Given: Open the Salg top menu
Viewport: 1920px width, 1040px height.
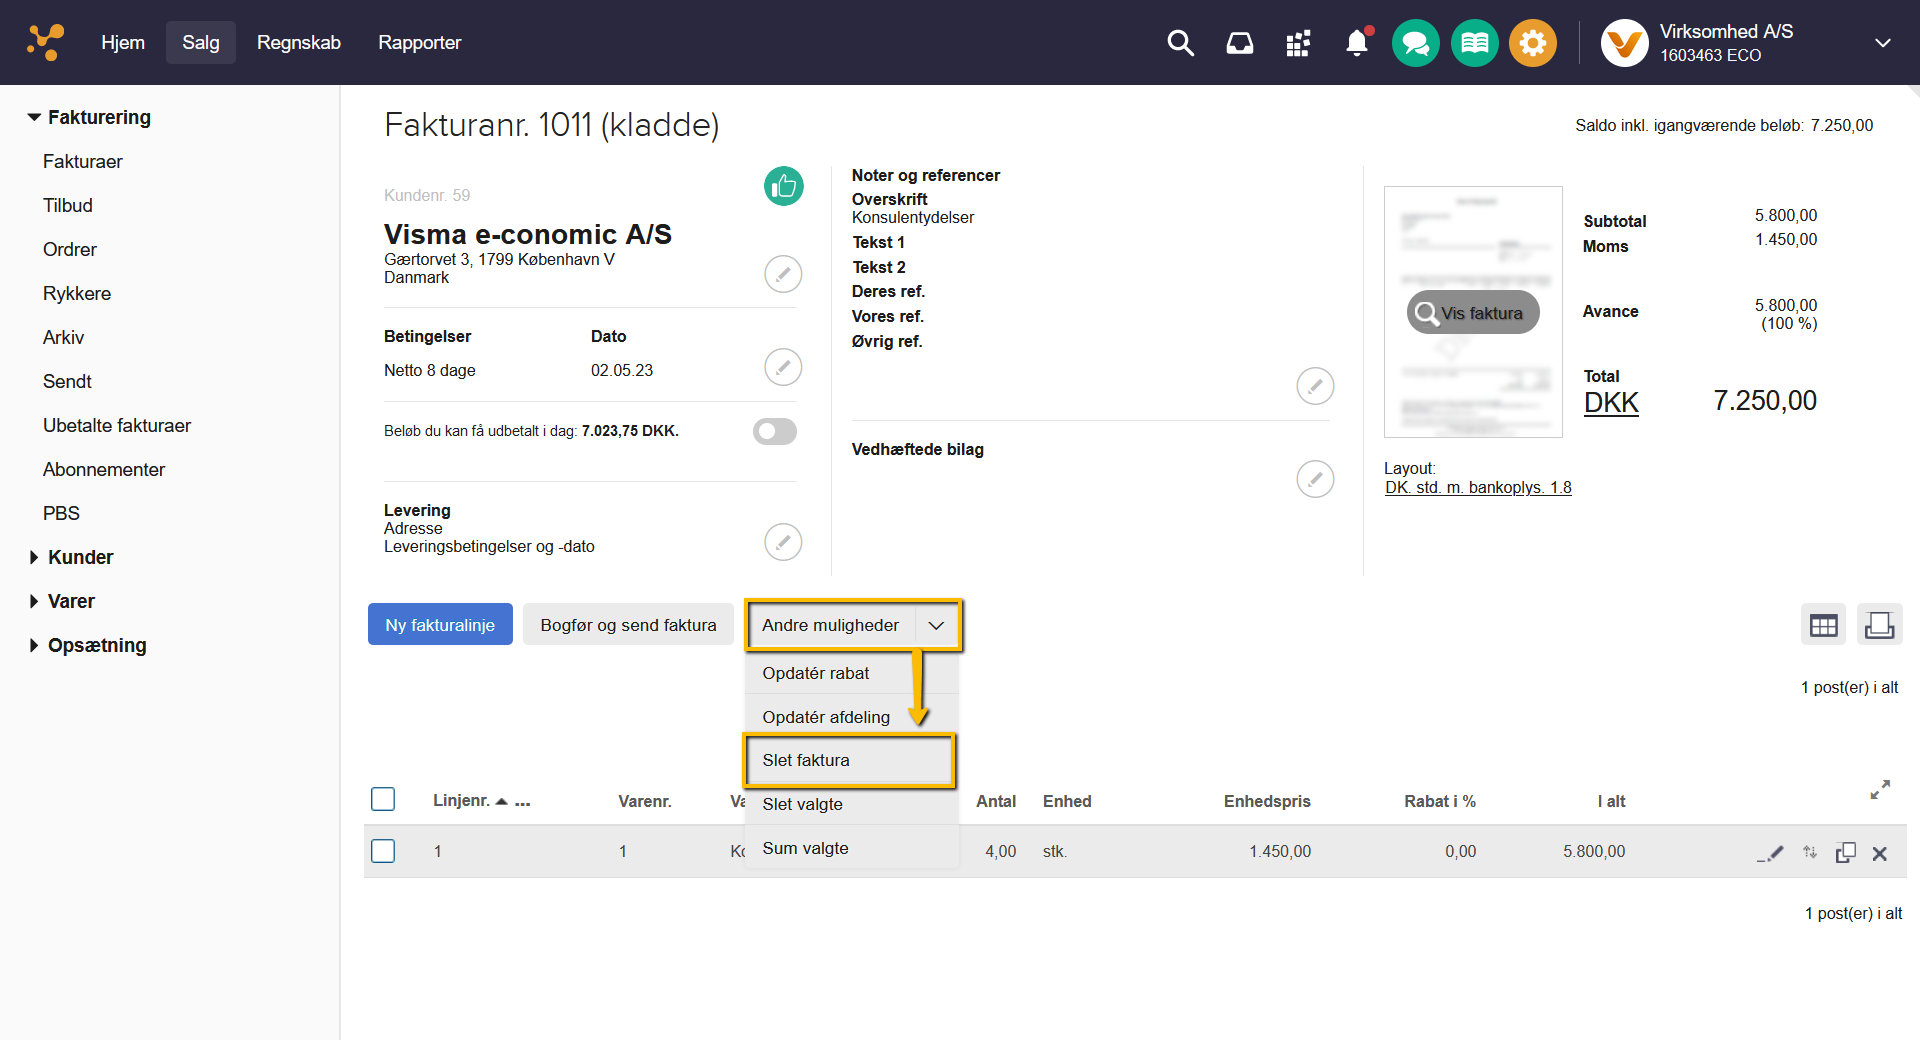Looking at the screenshot, I should point(201,42).
